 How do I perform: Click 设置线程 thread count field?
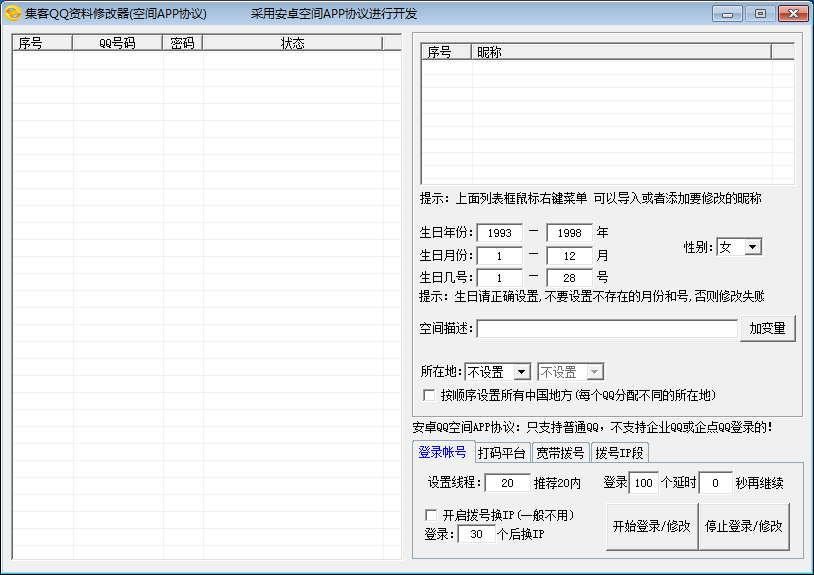[508, 483]
